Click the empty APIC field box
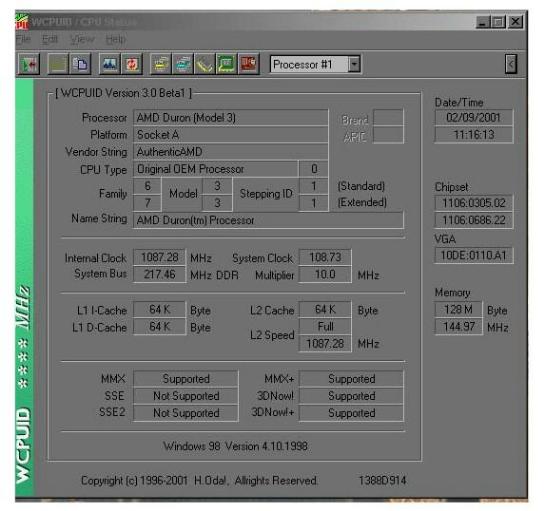The image size is (544, 511). 388,135
